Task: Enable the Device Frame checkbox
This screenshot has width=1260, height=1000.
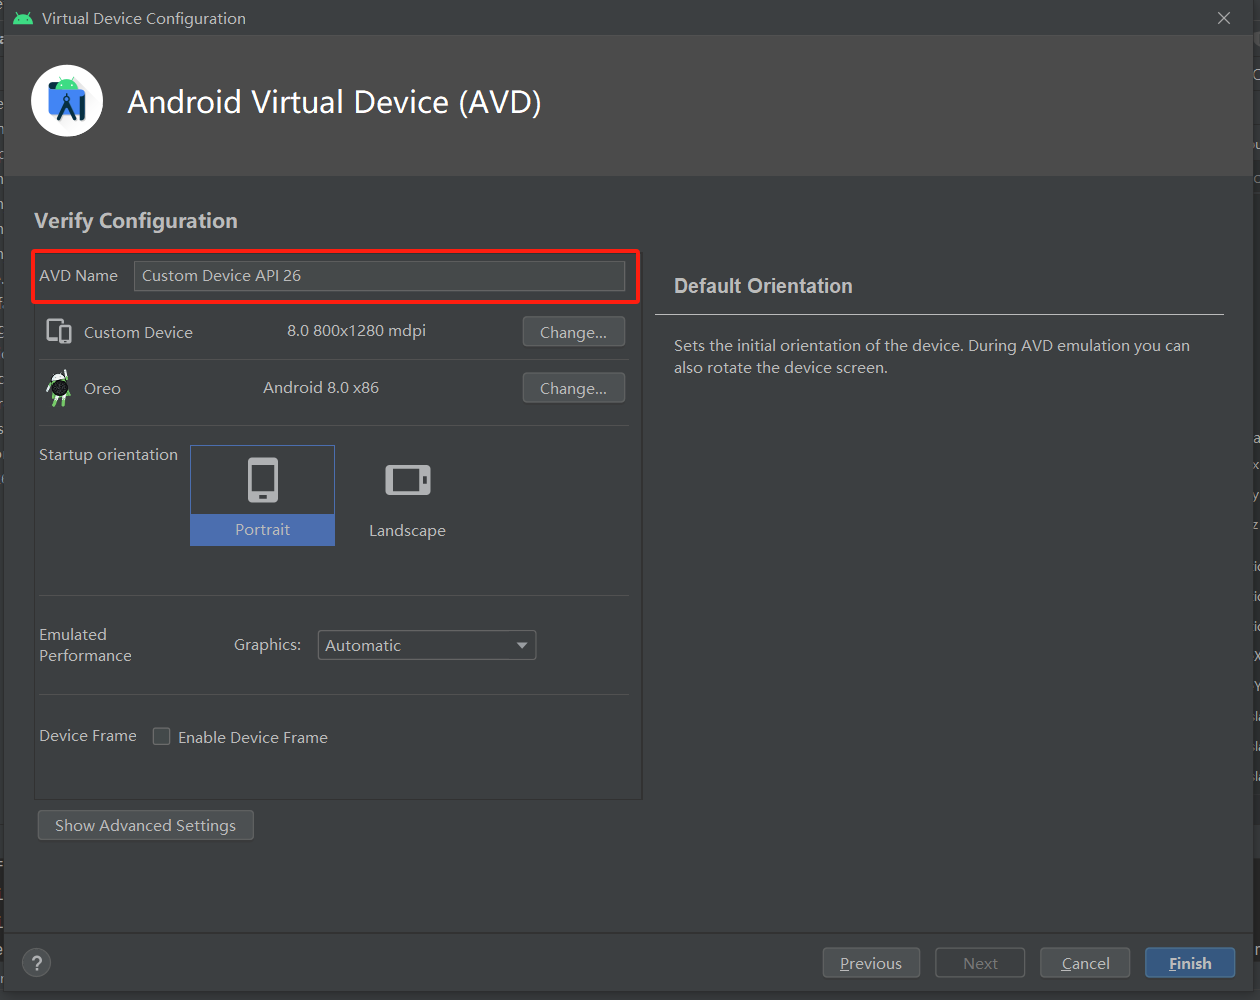Action: pyautogui.click(x=161, y=736)
